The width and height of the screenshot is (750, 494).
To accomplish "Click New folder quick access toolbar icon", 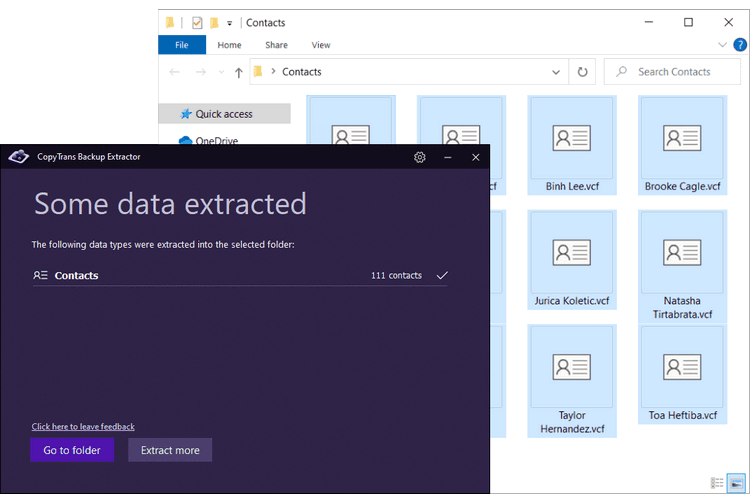I will tap(214, 22).
